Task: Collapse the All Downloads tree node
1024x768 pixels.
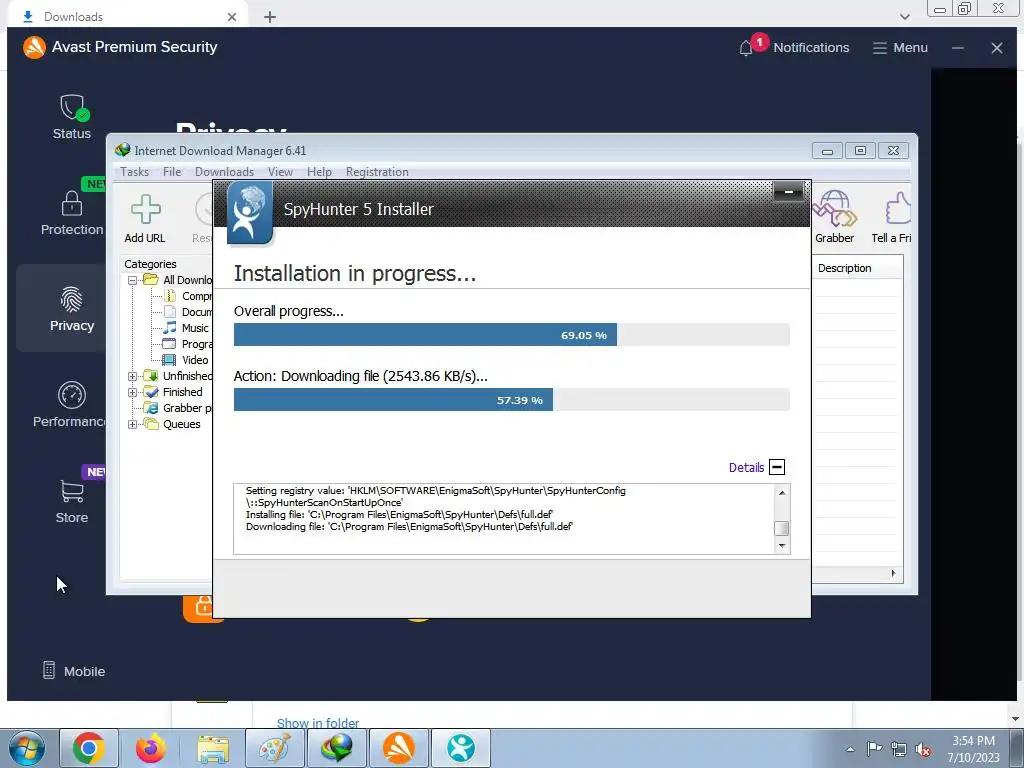Action: click(133, 280)
